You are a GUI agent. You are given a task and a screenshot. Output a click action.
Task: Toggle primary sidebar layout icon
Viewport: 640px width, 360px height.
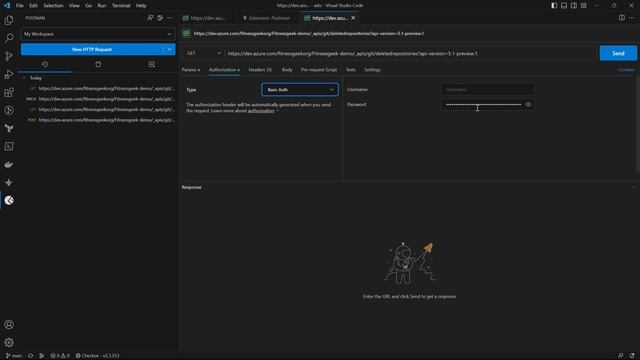[x=554, y=6]
